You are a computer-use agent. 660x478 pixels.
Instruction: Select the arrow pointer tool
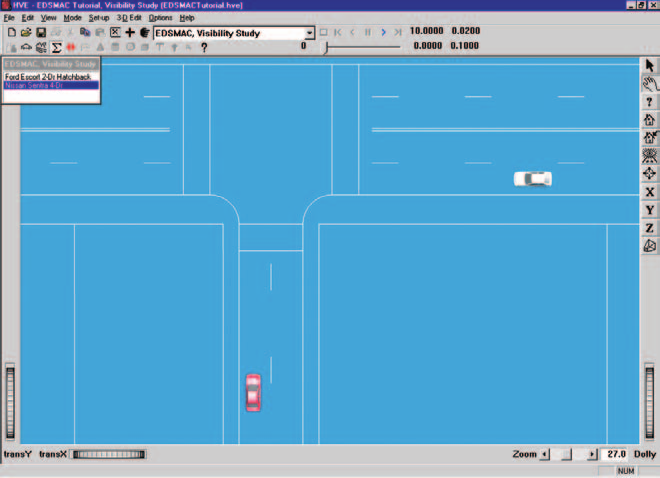(x=649, y=66)
